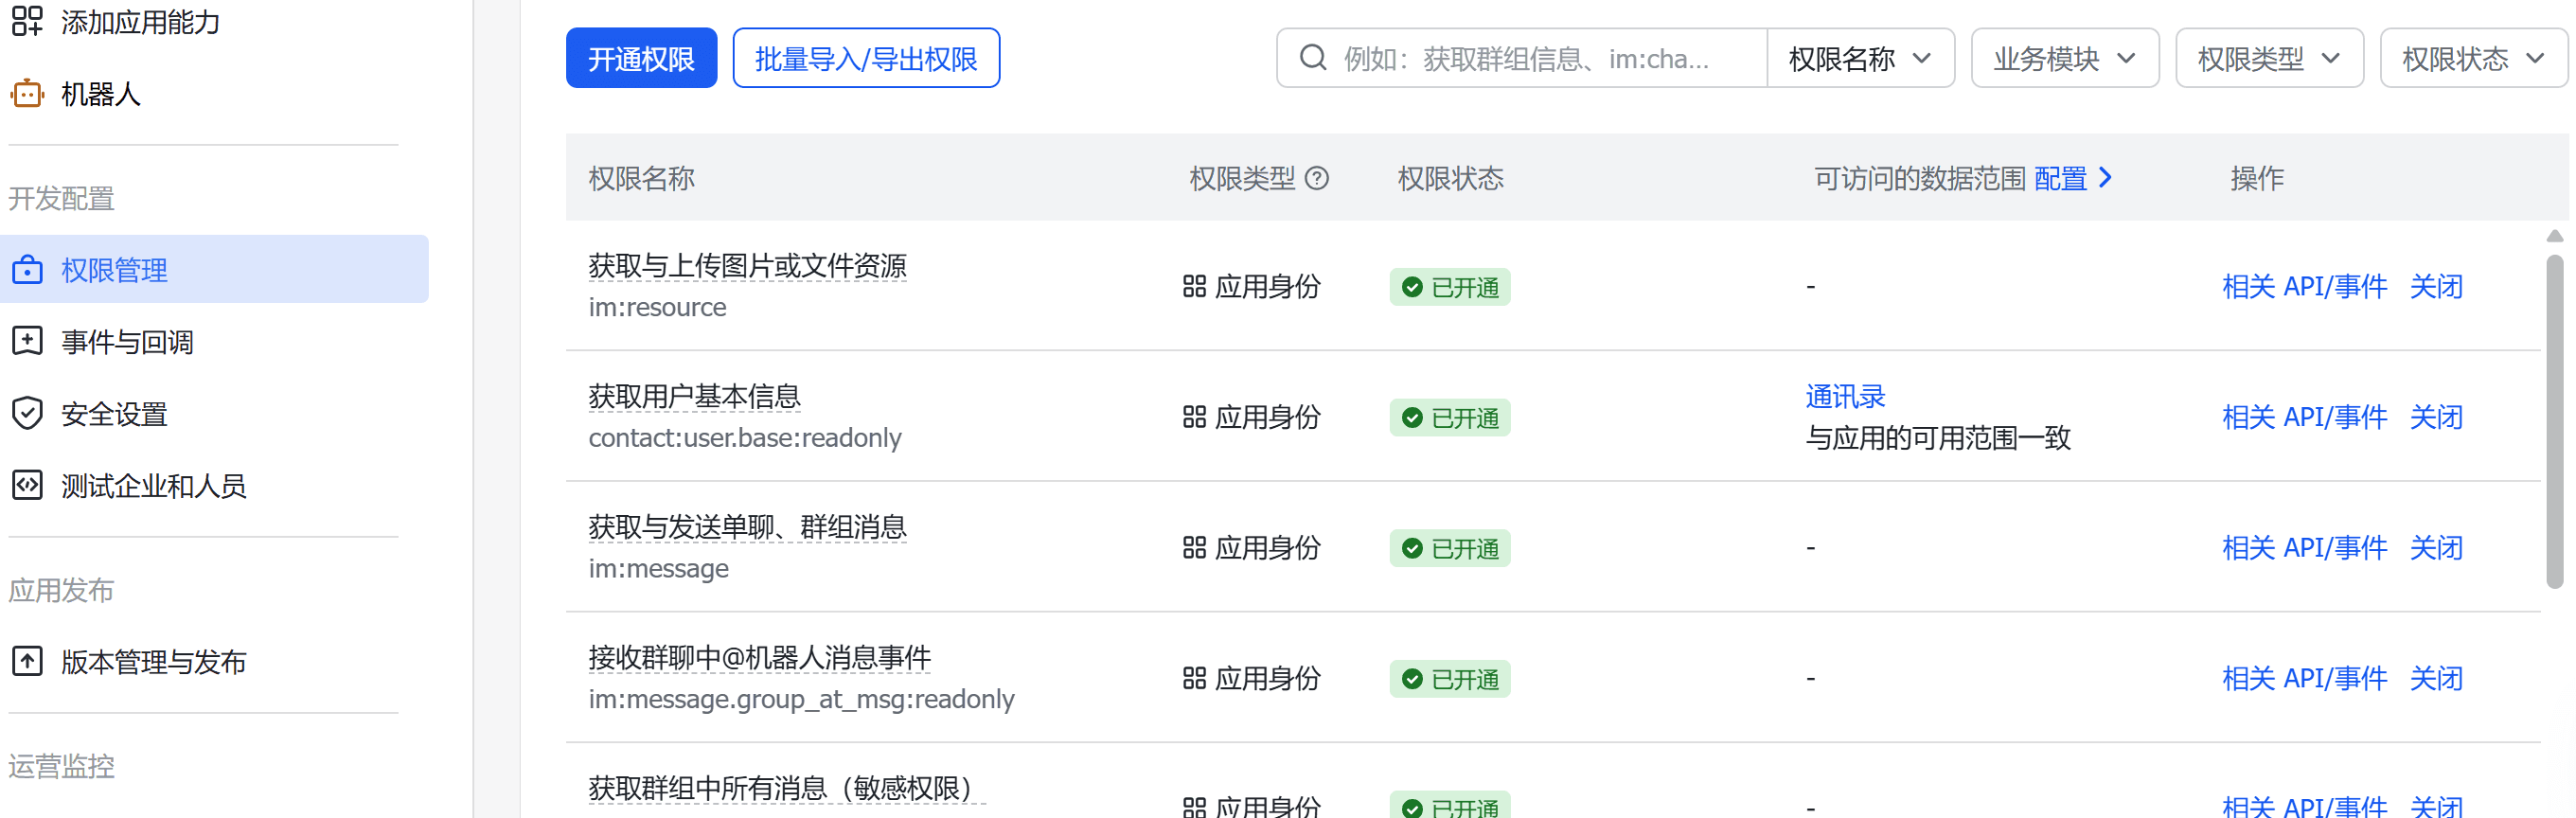2576x818 pixels.
Task: Click the 开通权限 button
Action: (x=641, y=58)
